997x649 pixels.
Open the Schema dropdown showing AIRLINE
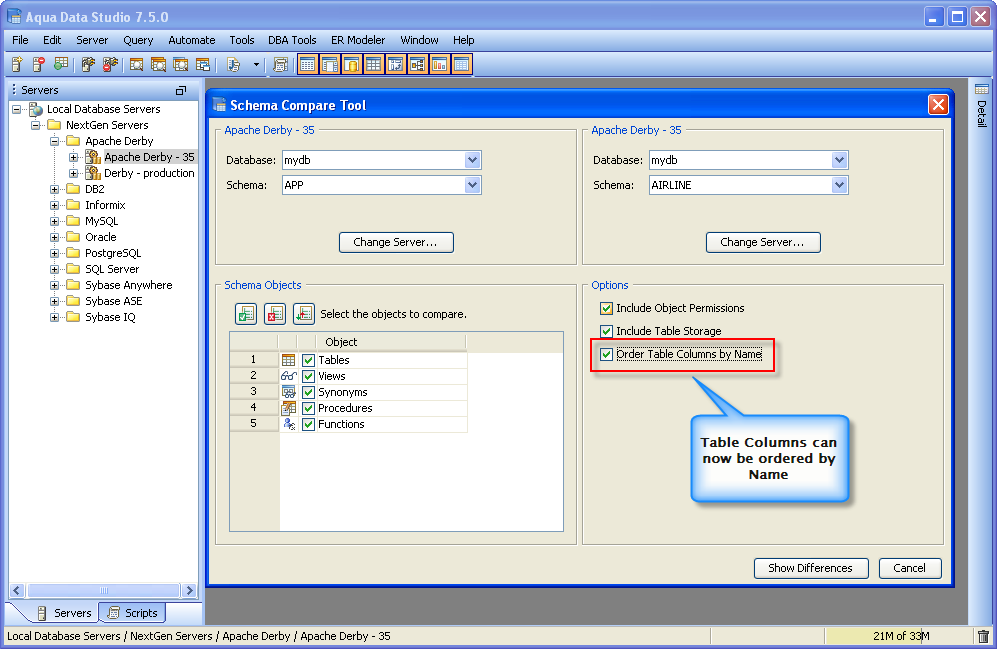pyautogui.click(x=839, y=185)
